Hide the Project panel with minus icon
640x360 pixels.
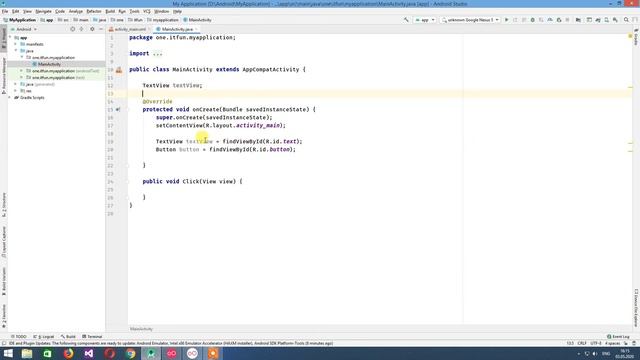(x=101, y=29)
